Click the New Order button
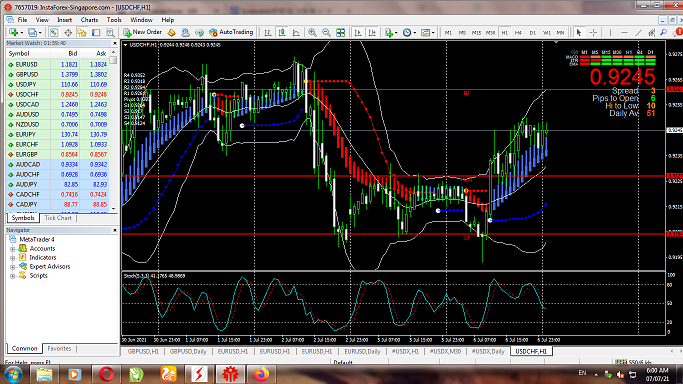 pos(142,32)
